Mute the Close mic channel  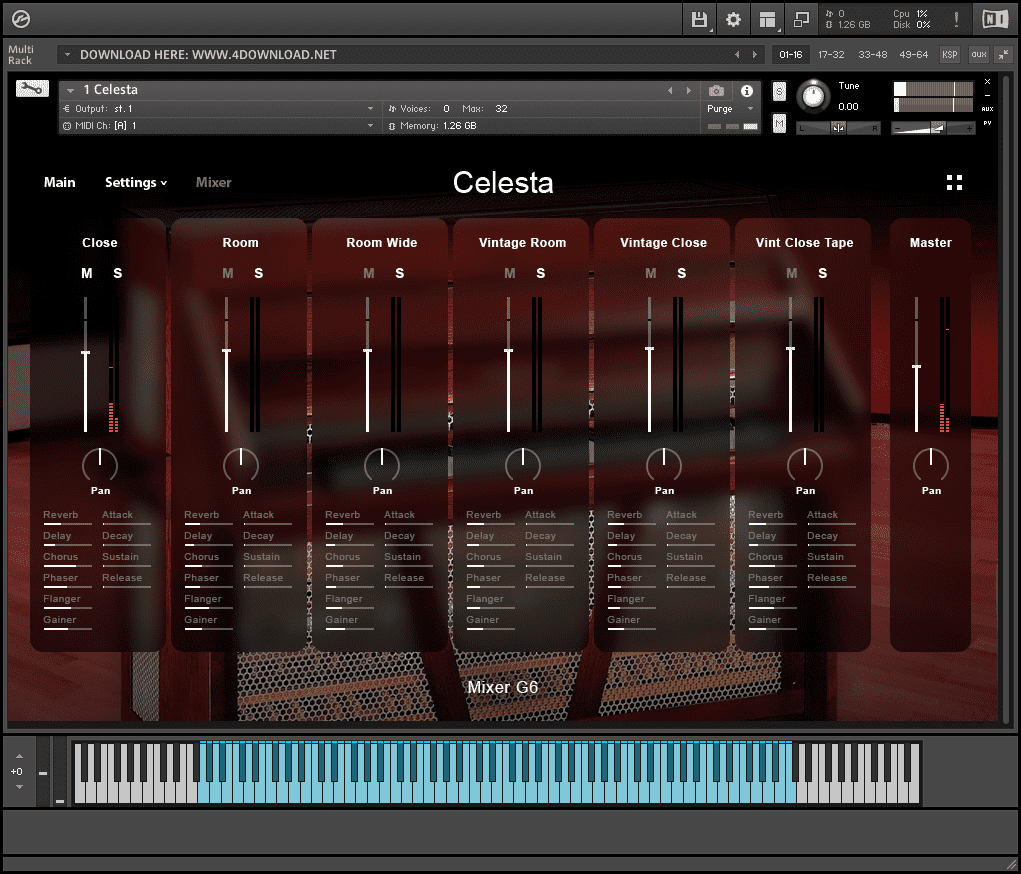tap(87, 274)
